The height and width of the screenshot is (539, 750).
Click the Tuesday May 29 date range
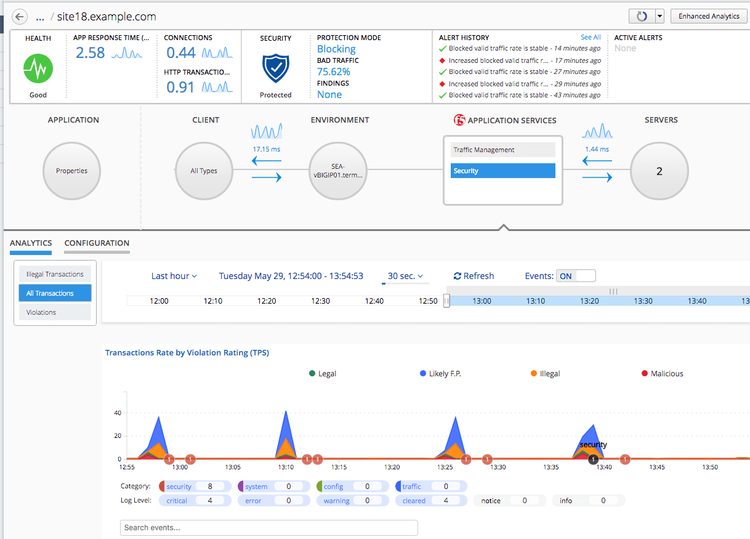click(291, 276)
